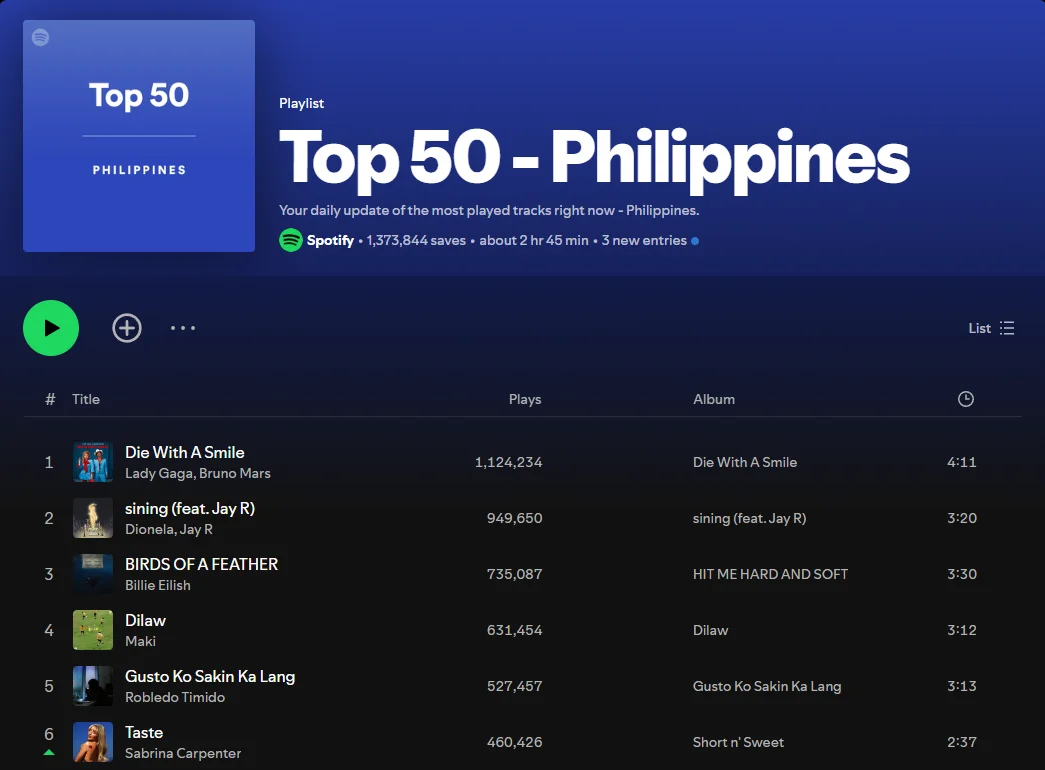Image resolution: width=1045 pixels, height=770 pixels.
Task: Open the Die With A Smile album link
Action: (745, 462)
